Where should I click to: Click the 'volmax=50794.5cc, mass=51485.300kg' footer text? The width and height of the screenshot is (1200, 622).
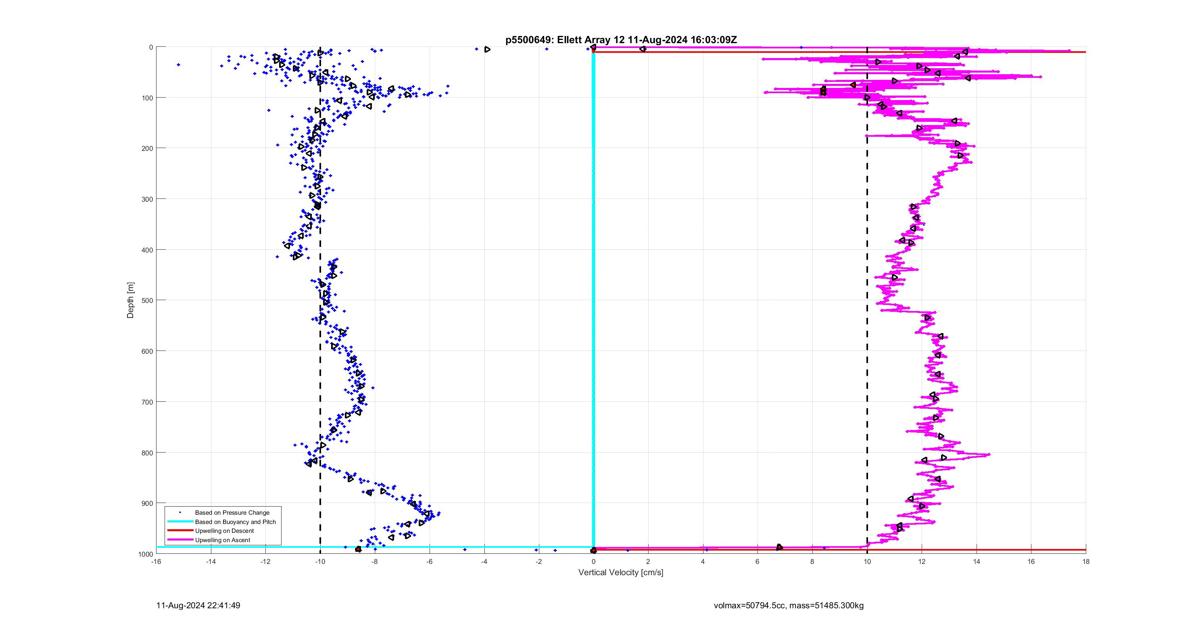pyautogui.click(x=789, y=605)
